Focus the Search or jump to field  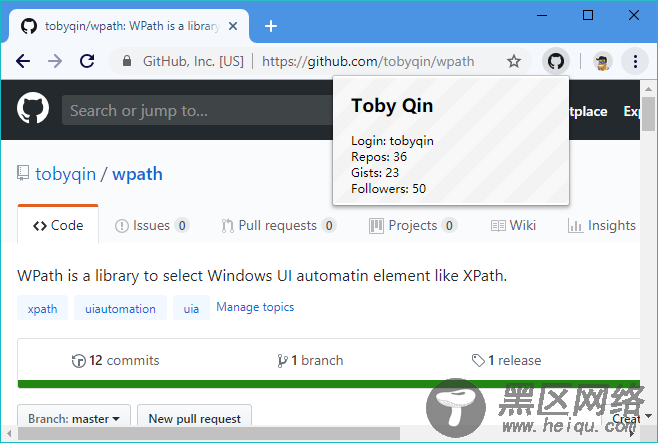click(x=197, y=110)
